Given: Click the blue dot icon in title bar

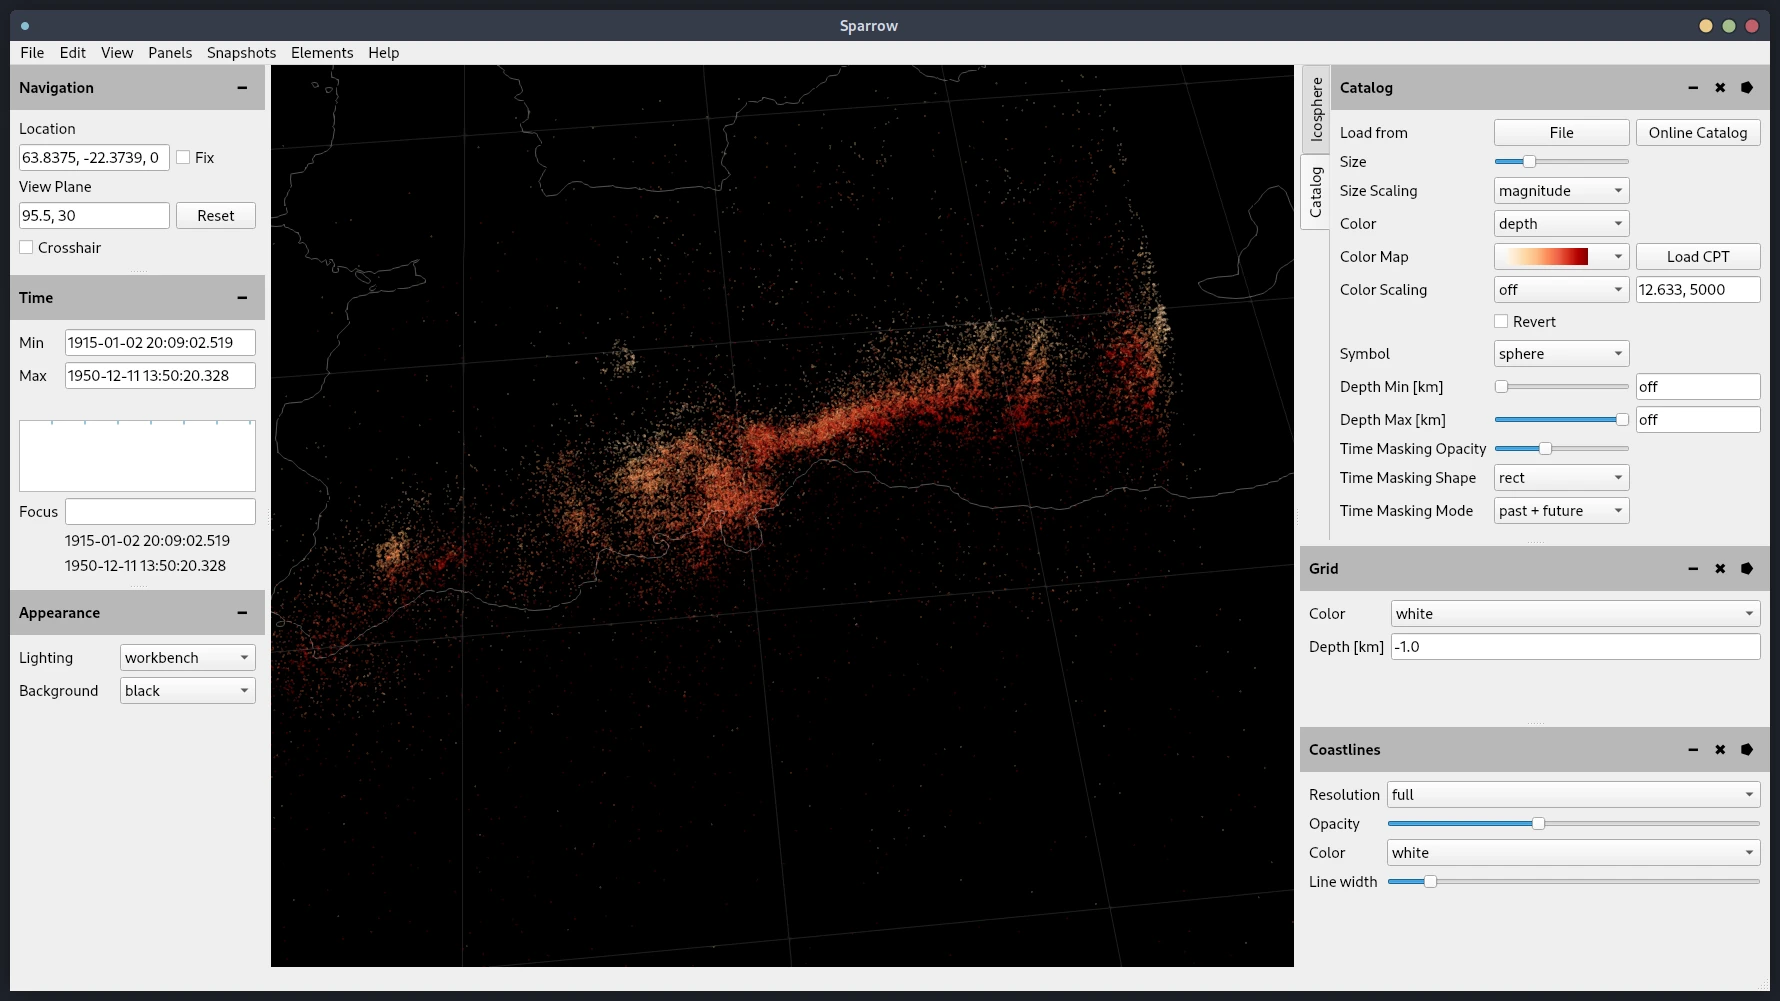Looking at the screenshot, I should point(25,26).
